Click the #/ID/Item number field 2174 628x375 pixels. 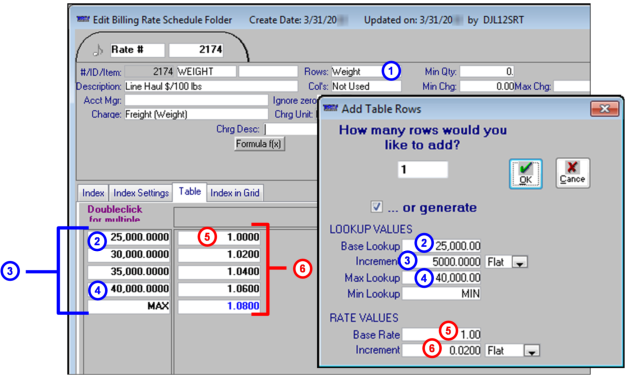[149, 72]
